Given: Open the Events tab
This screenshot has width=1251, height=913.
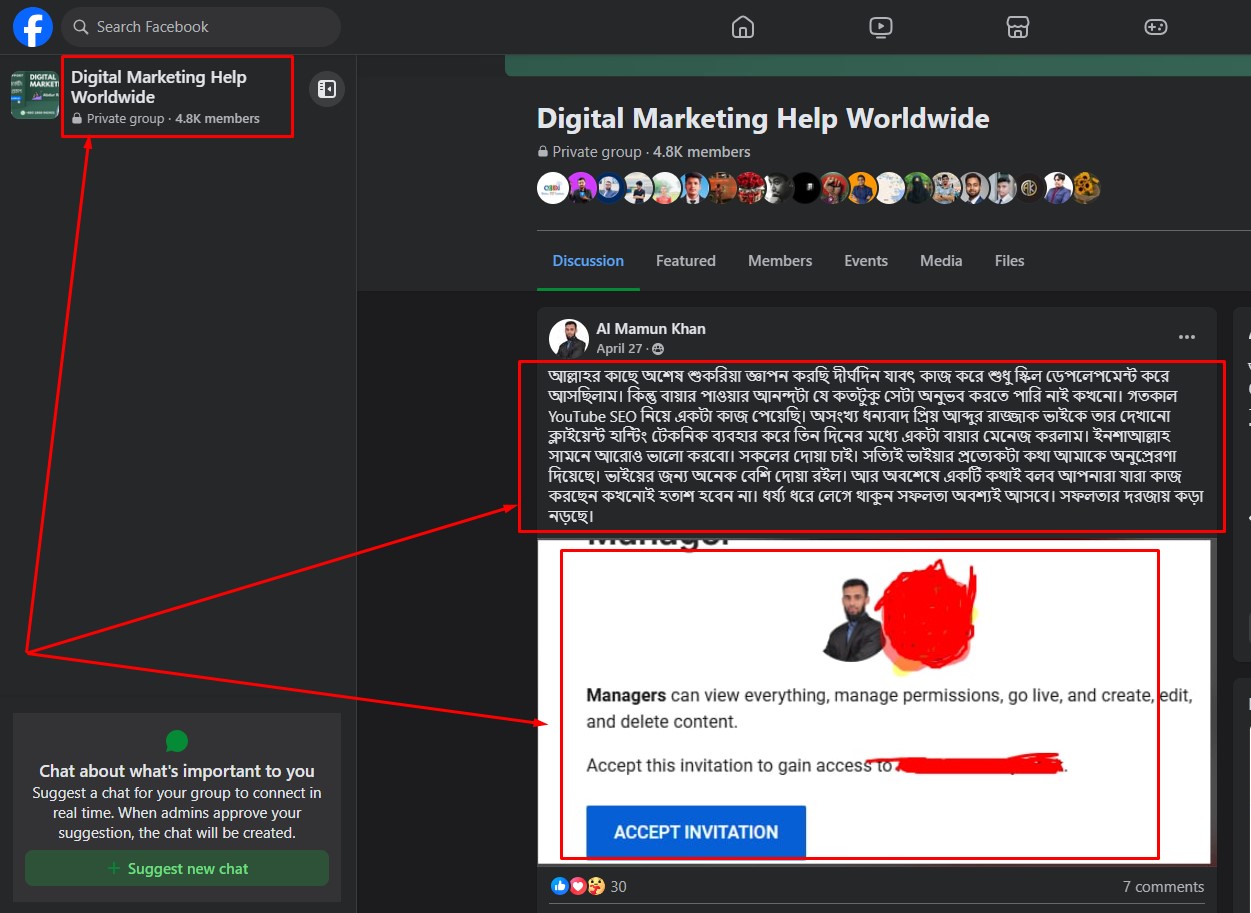Looking at the screenshot, I should coord(866,261).
